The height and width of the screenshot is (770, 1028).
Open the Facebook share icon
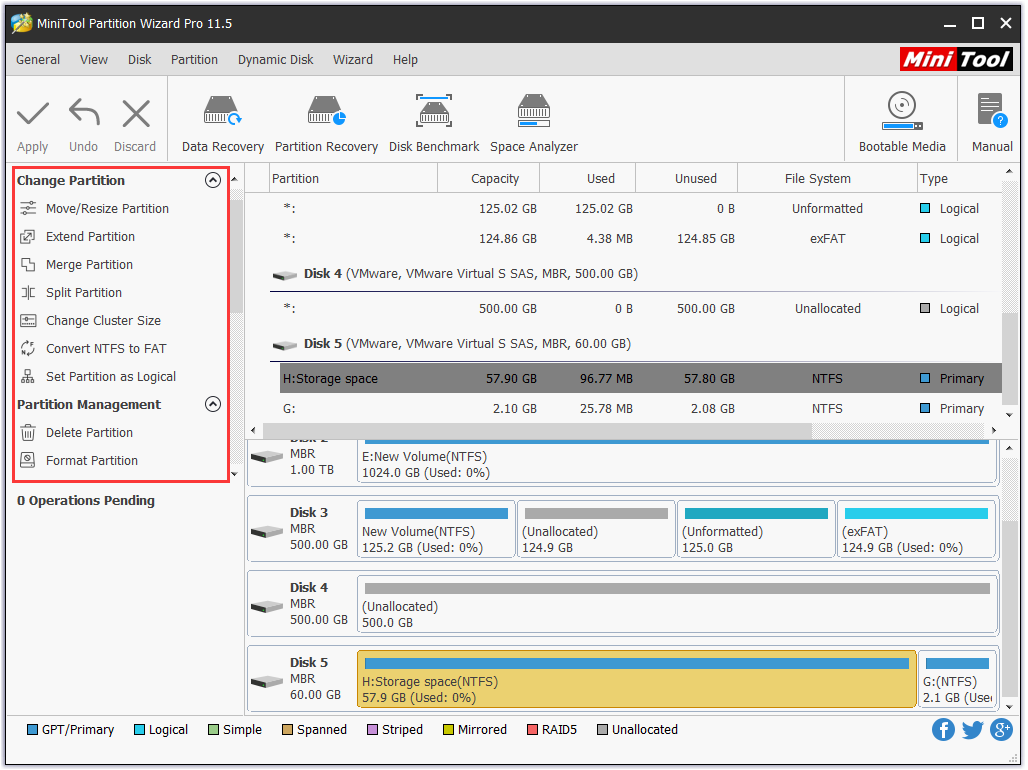click(x=943, y=729)
